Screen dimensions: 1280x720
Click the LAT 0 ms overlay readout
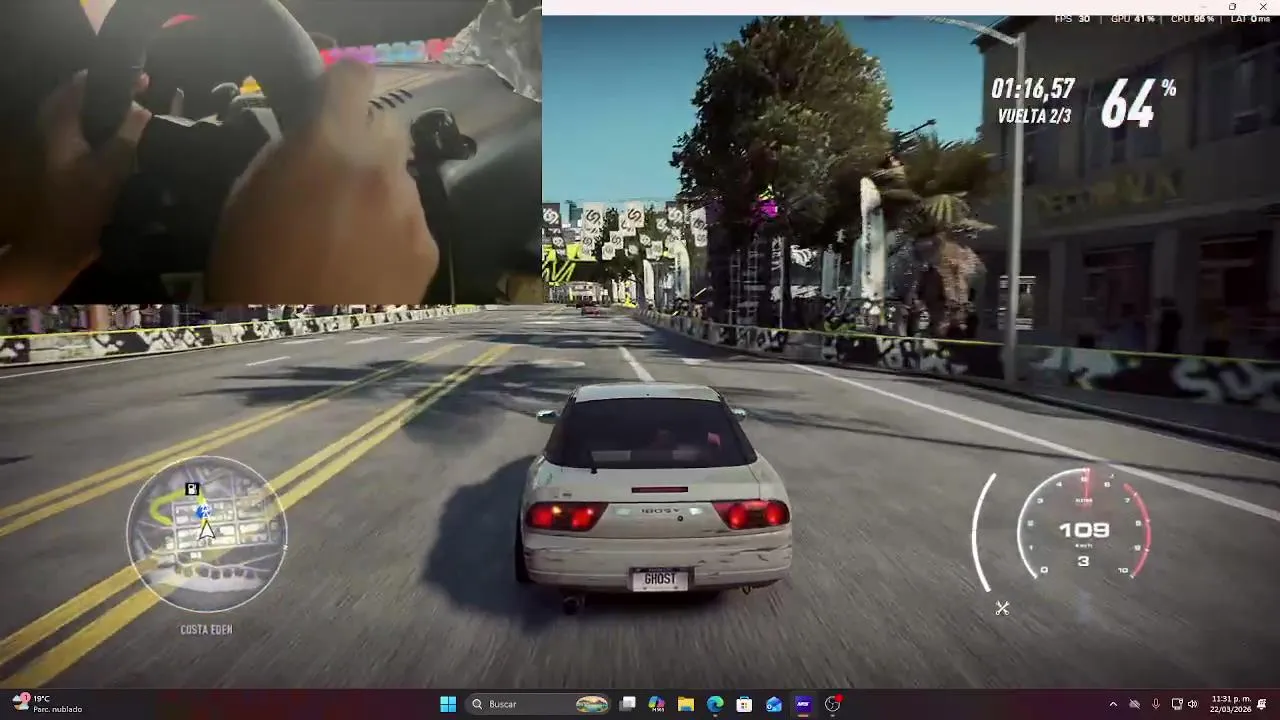(x=1250, y=19)
